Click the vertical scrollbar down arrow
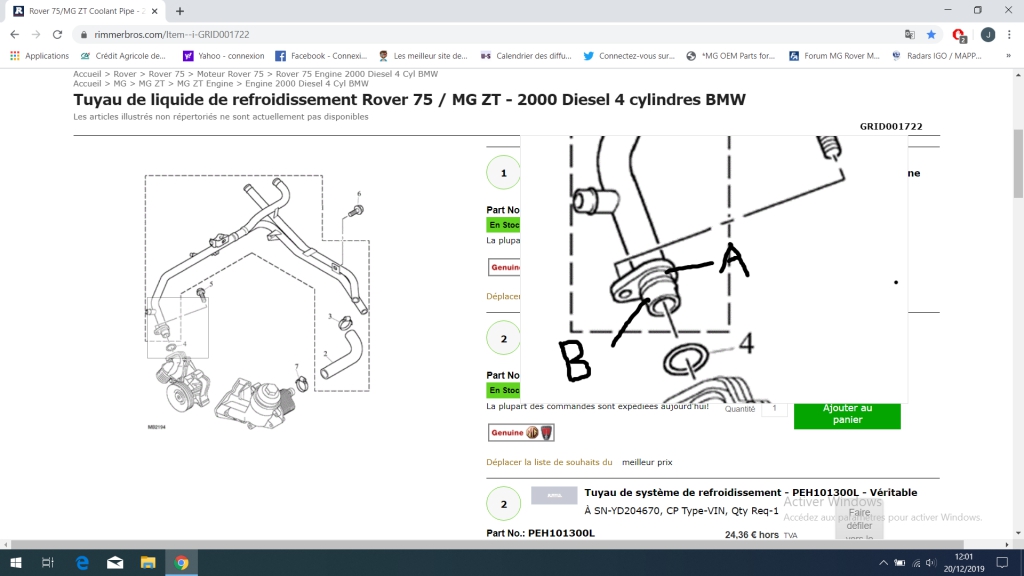The height and width of the screenshot is (576, 1024). [x=1018, y=534]
